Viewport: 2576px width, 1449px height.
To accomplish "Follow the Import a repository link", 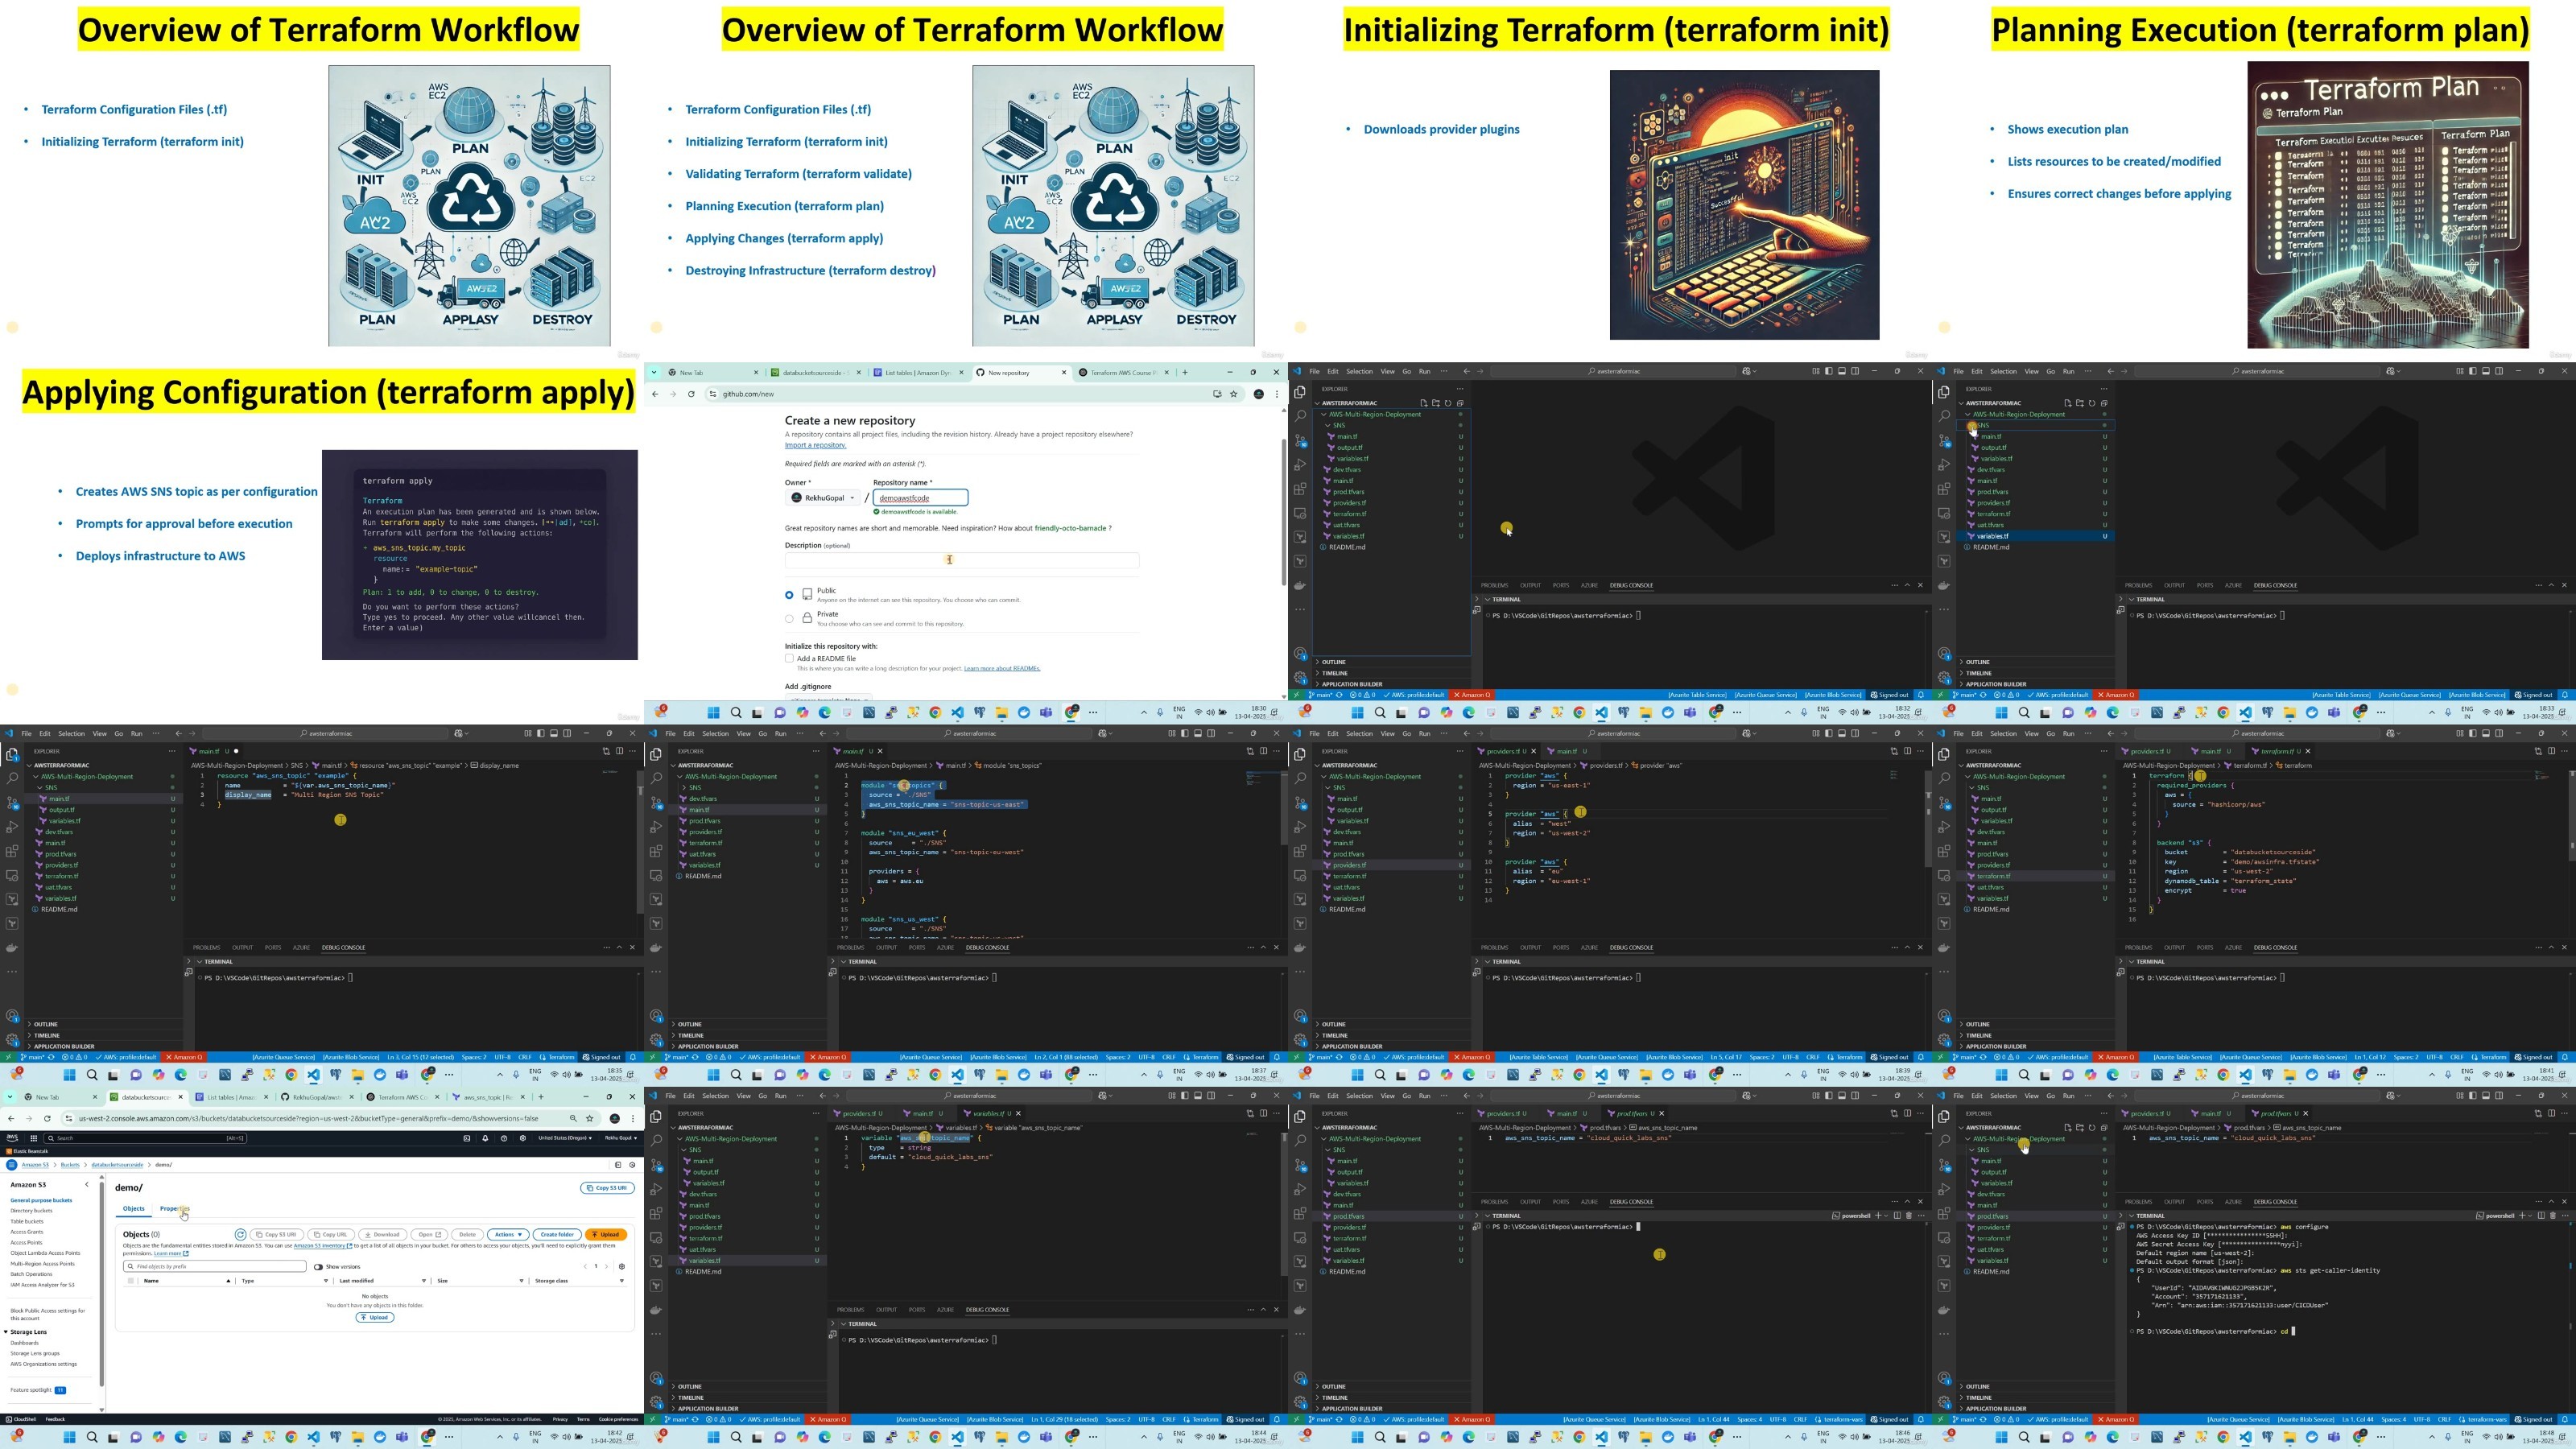I will click(815, 445).
